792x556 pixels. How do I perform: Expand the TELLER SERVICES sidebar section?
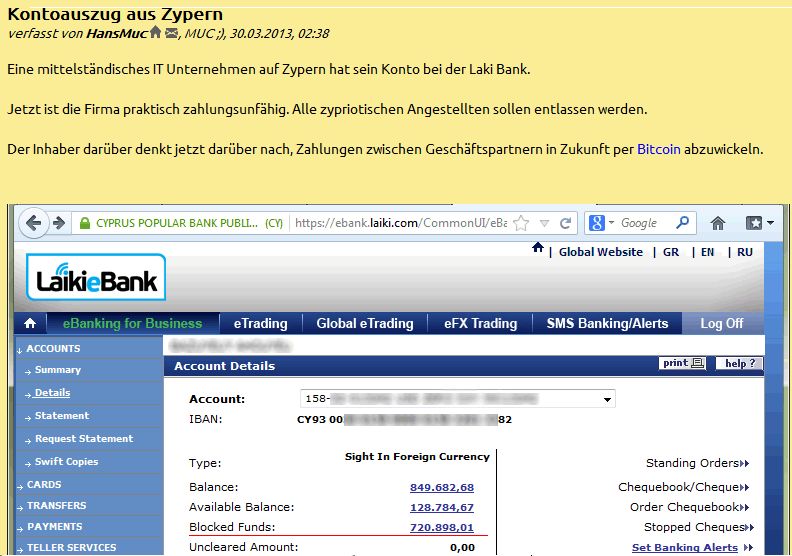[71, 547]
